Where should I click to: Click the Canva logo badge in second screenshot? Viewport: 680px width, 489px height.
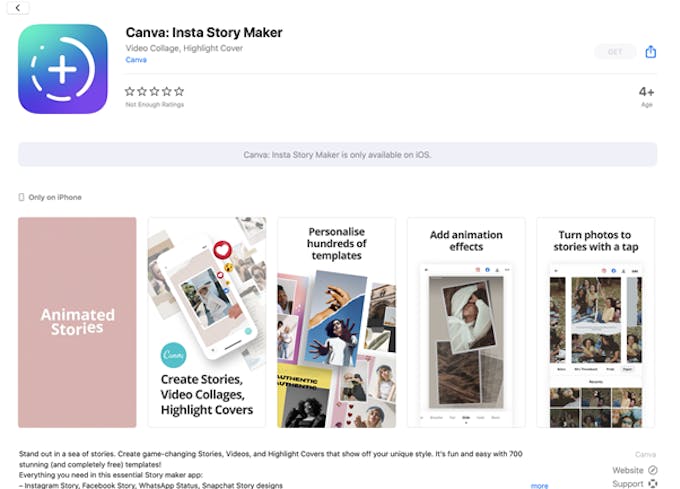(x=173, y=355)
